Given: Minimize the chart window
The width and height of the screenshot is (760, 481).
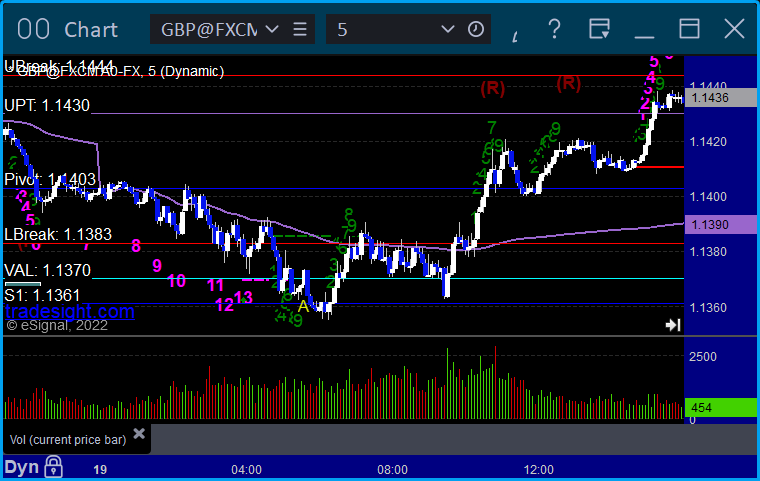Looking at the screenshot, I should 644,36.
